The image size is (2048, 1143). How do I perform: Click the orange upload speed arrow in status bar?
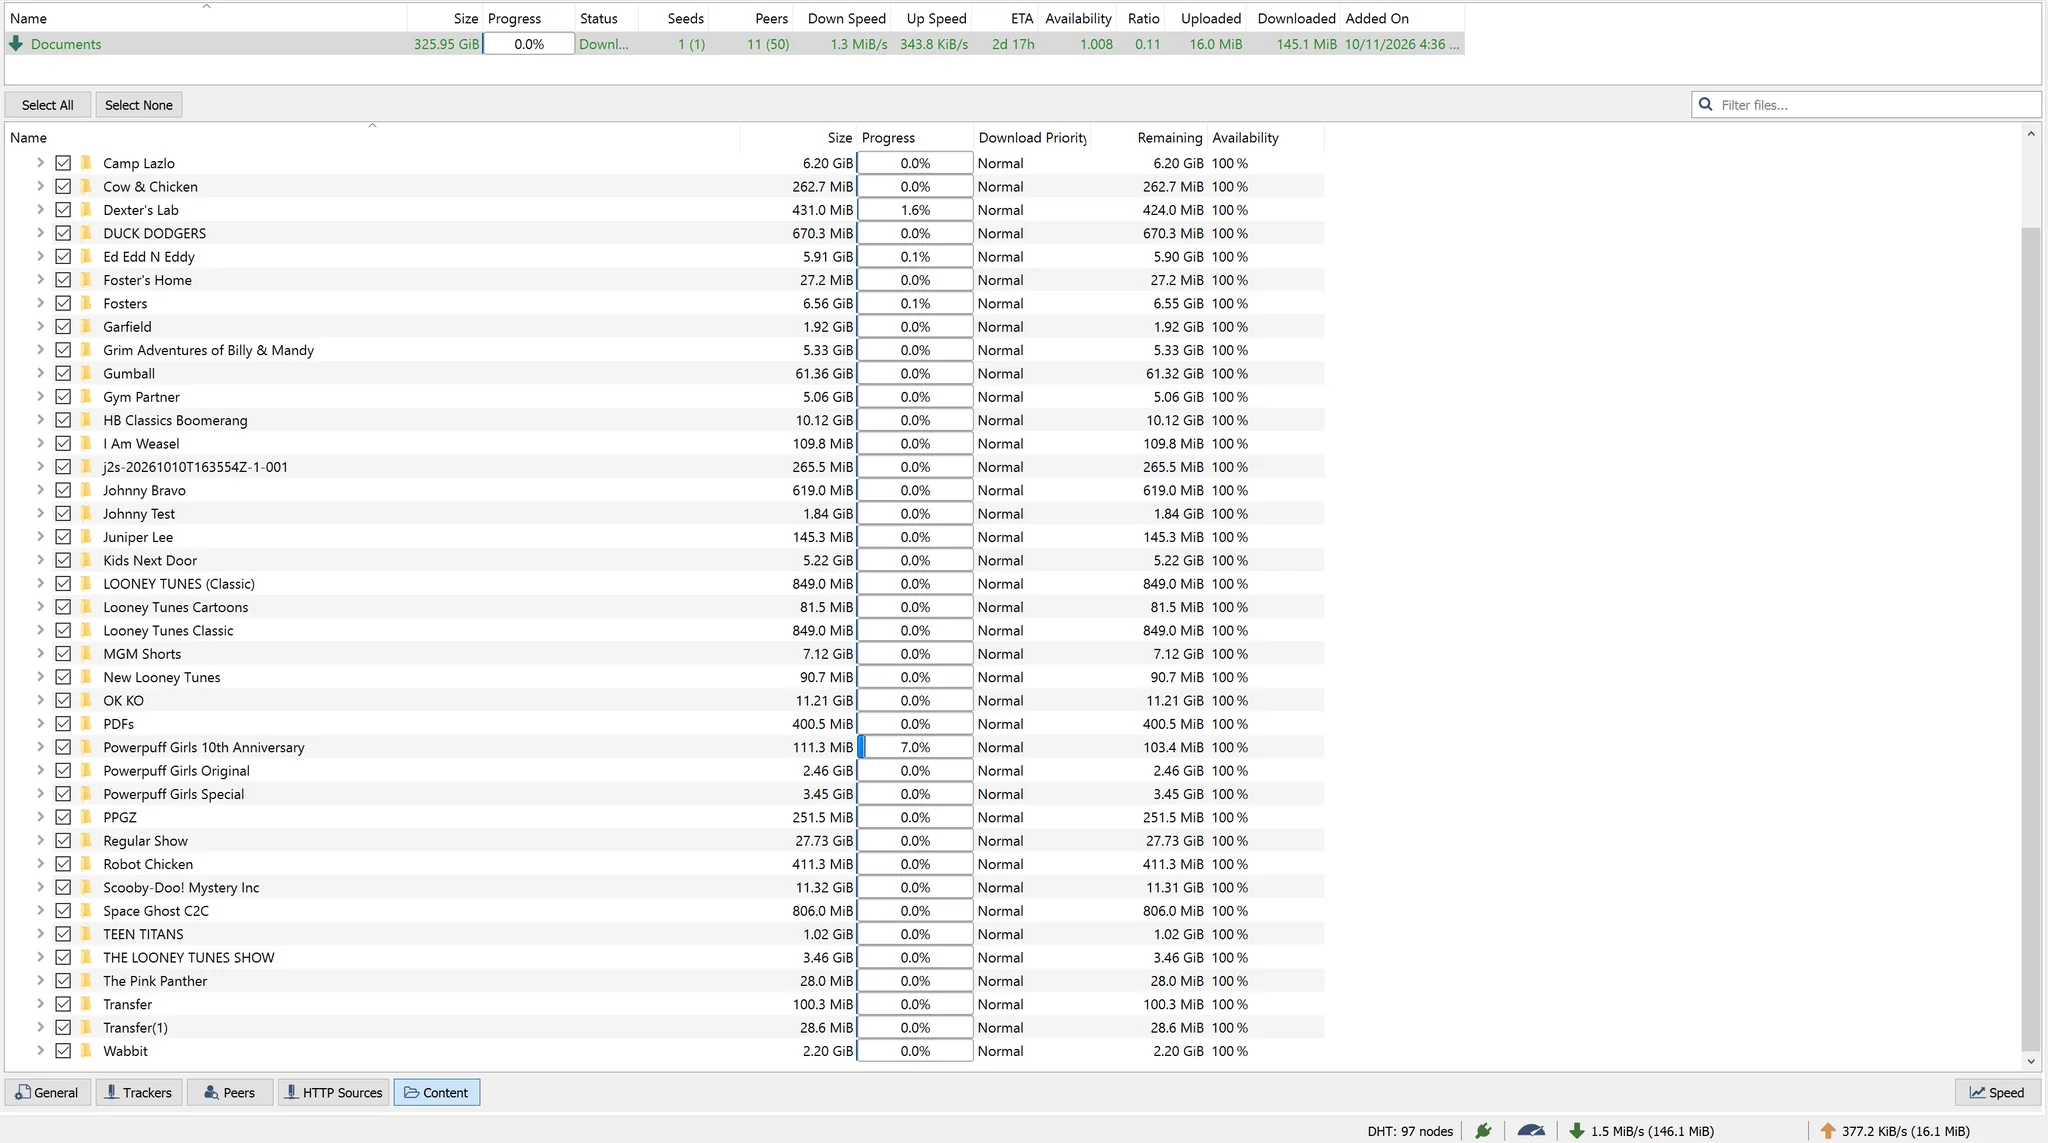[x=1828, y=1131]
